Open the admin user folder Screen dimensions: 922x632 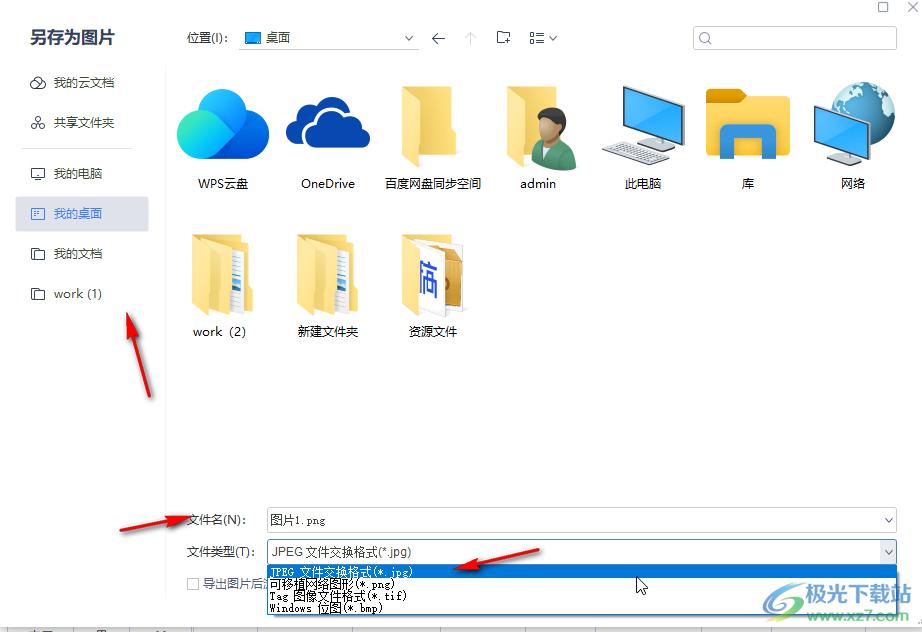541,128
